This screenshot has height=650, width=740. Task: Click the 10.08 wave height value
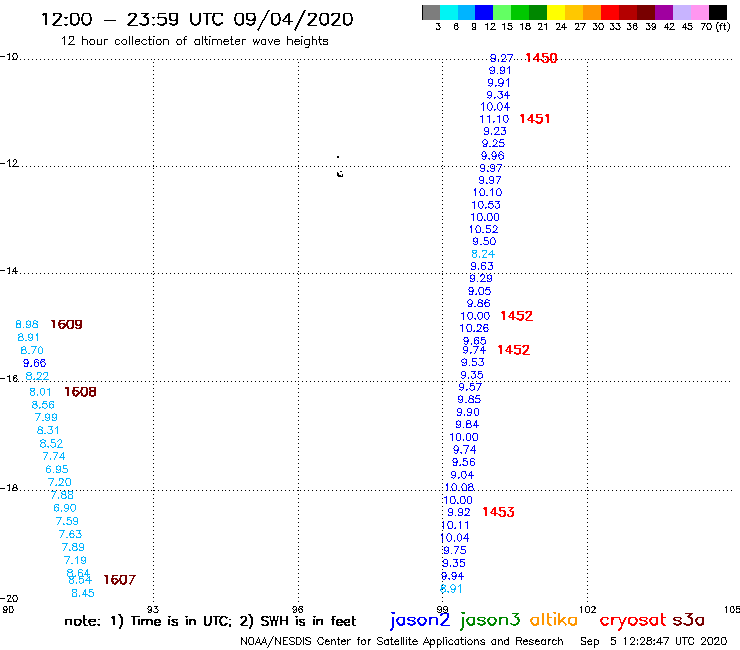(x=459, y=487)
